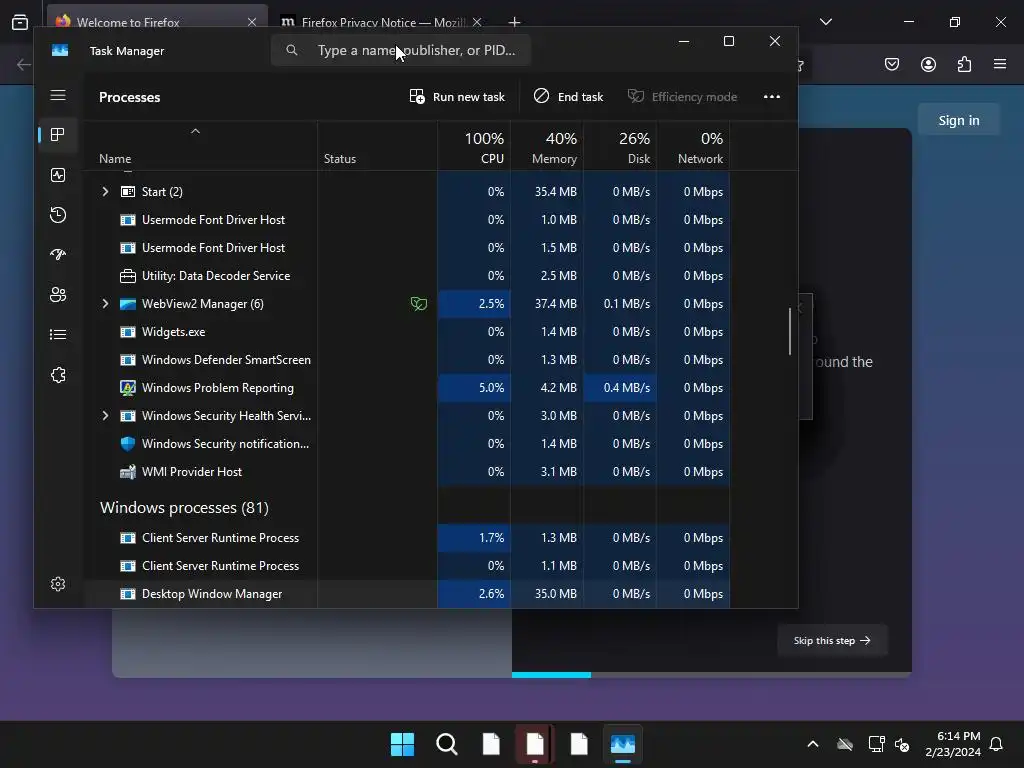This screenshot has width=1024, height=768.
Task: Open the Windows Start button
Action: (402, 744)
